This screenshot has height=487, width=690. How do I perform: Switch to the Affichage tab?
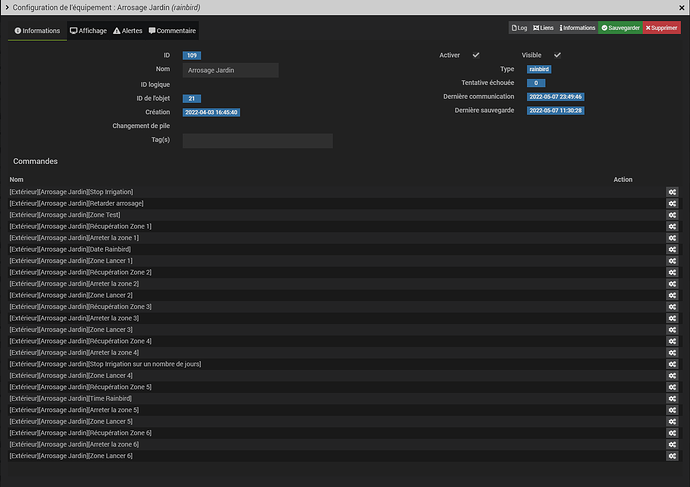coord(88,31)
